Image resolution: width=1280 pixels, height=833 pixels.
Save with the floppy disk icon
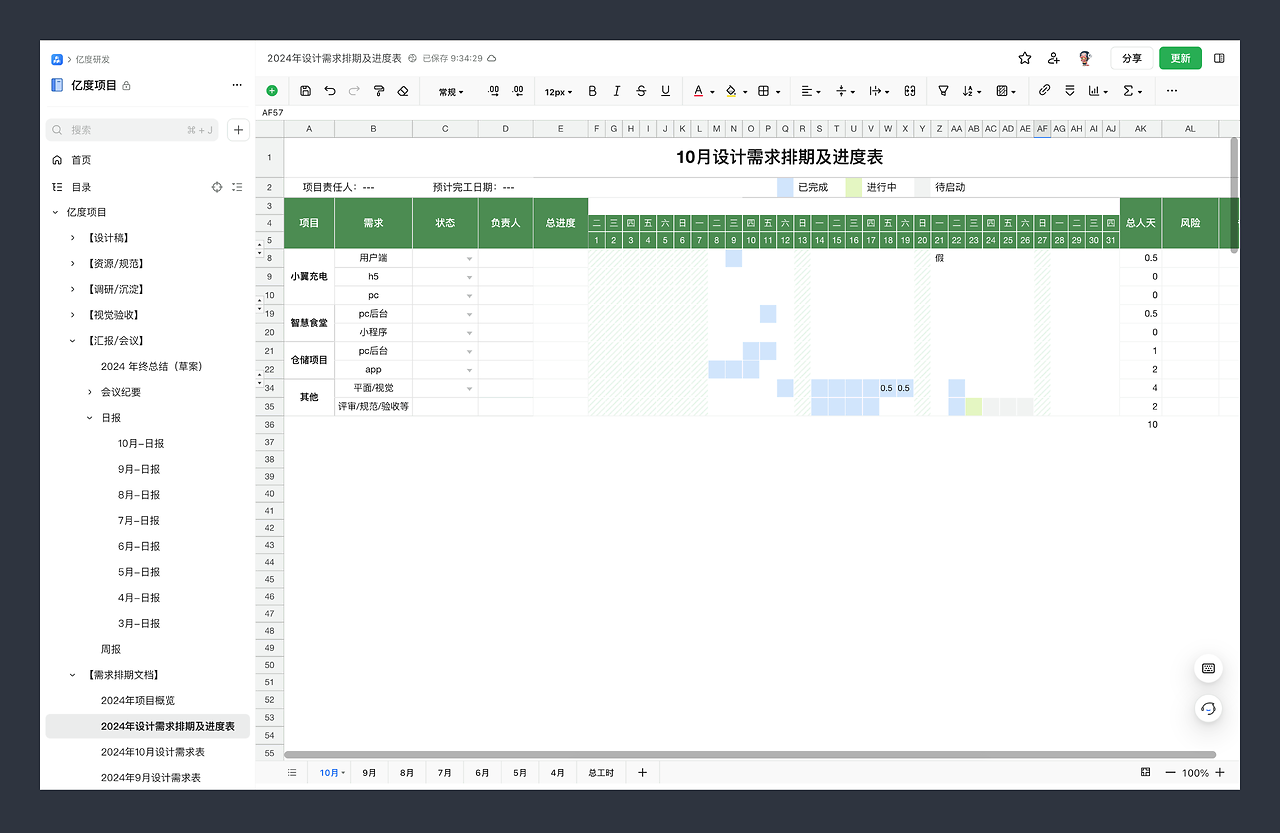pyautogui.click(x=306, y=91)
